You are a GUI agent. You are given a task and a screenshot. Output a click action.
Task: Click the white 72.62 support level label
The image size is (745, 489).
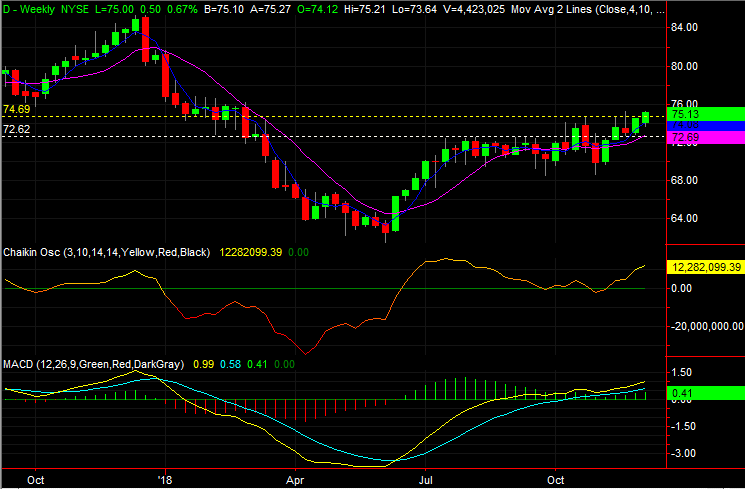(17, 129)
